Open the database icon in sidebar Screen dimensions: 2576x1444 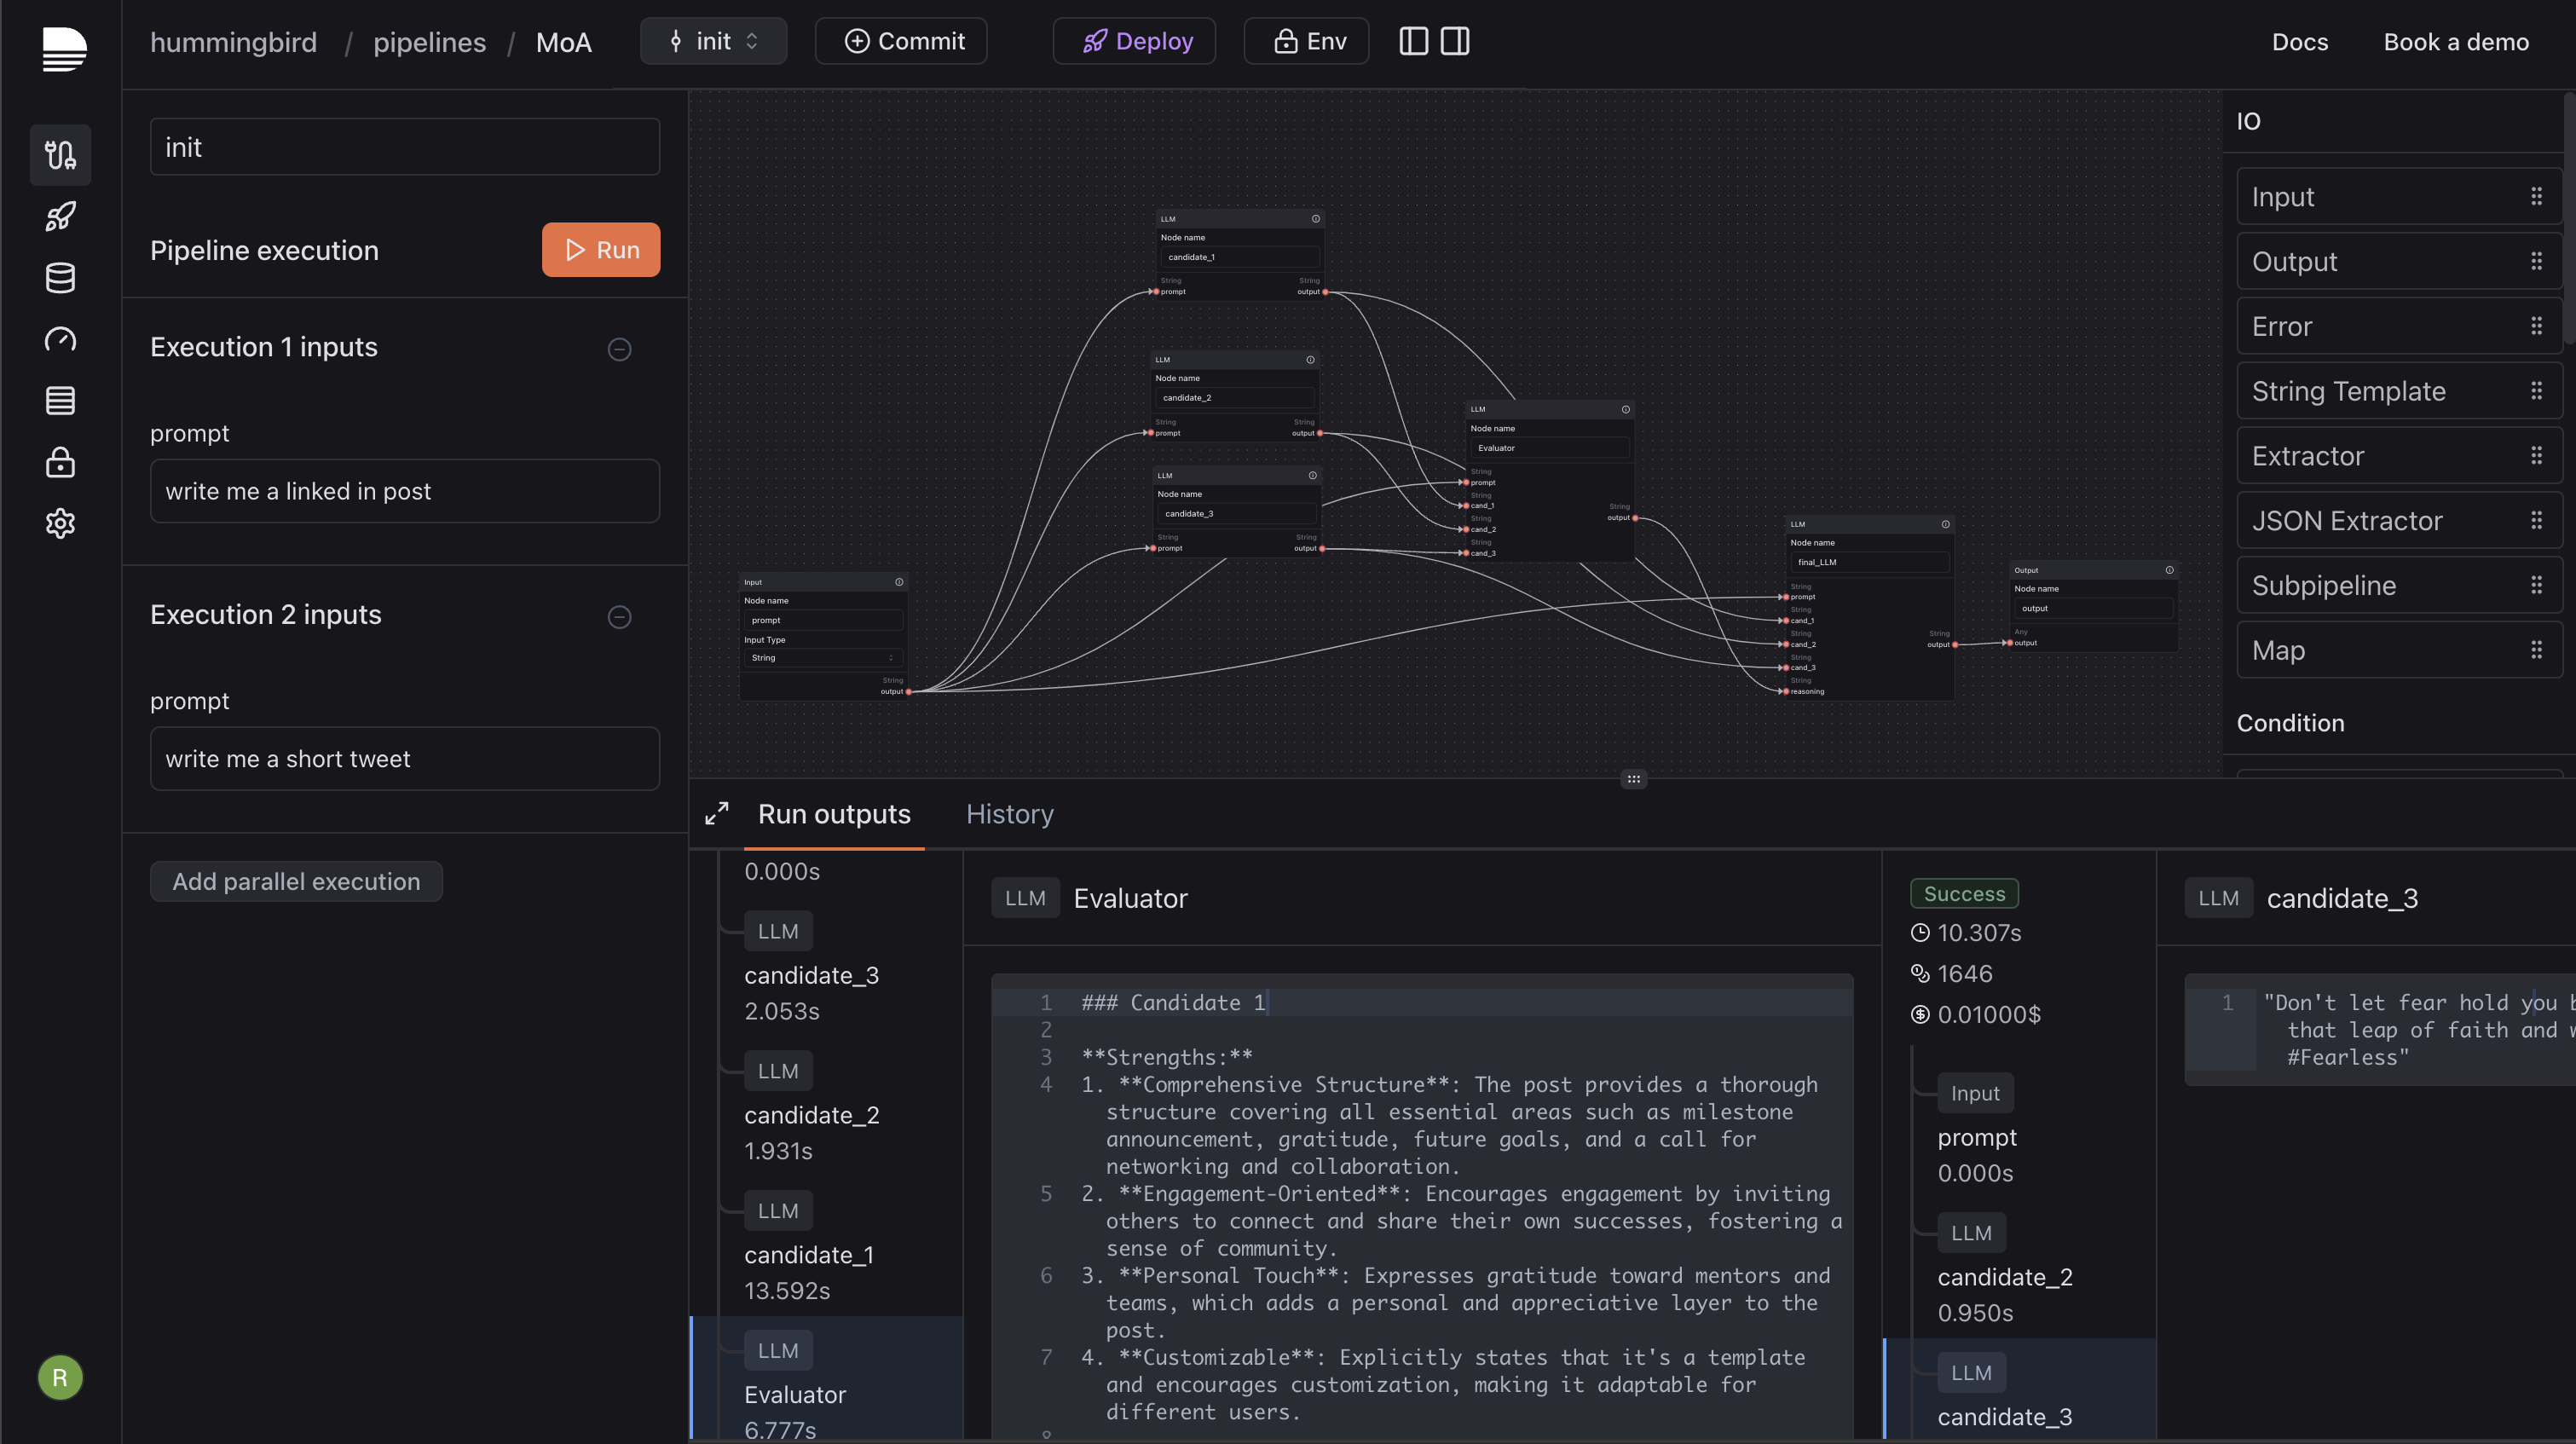click(x=60, y=278)
